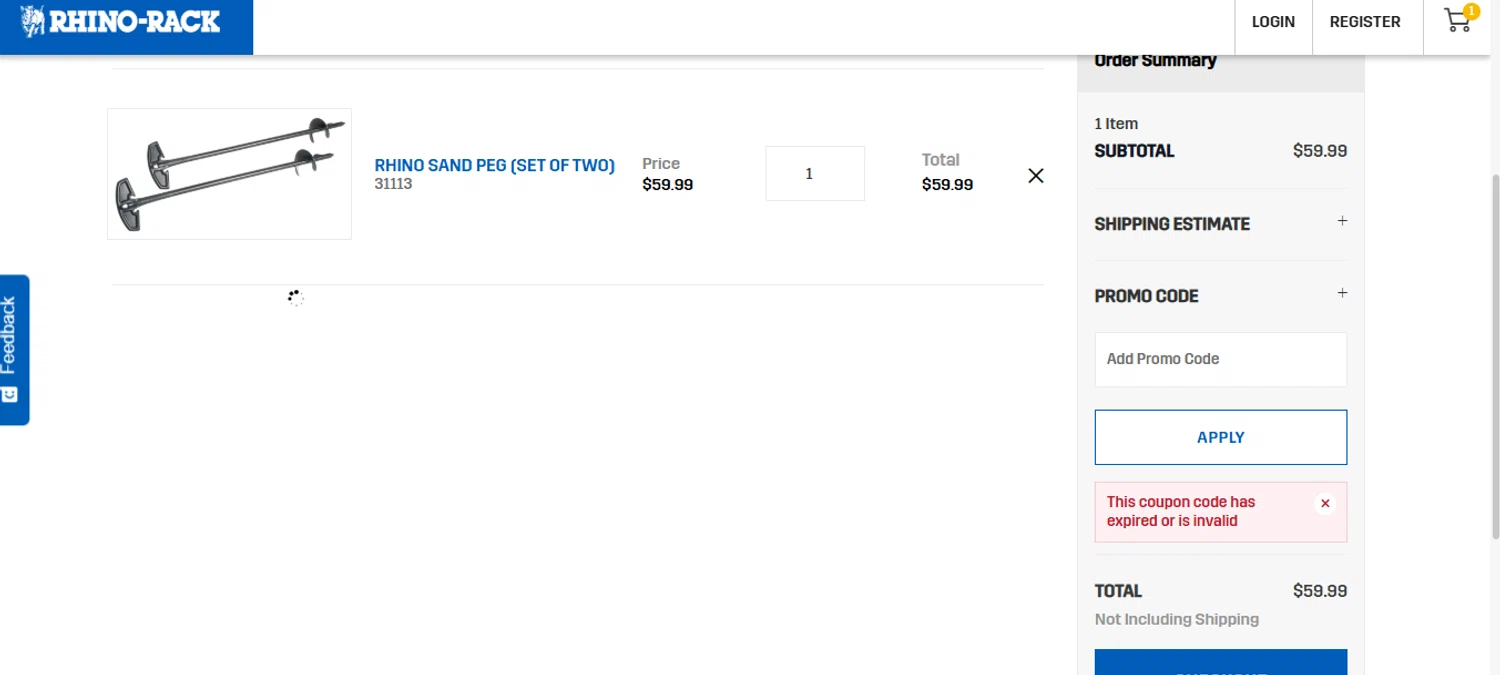The width and height of the screenshot is (1500, 675).
Task: Click the Add Promo Code field
Action: click(x=1220, y=359)
